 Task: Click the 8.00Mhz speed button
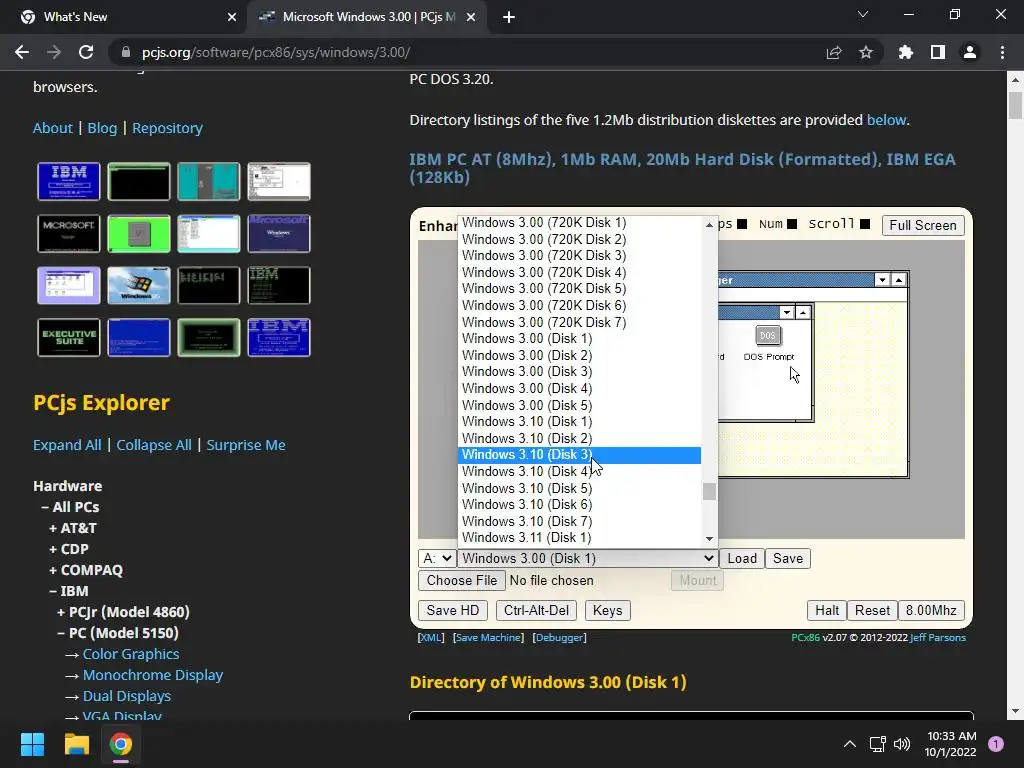[x=931, y=611]
